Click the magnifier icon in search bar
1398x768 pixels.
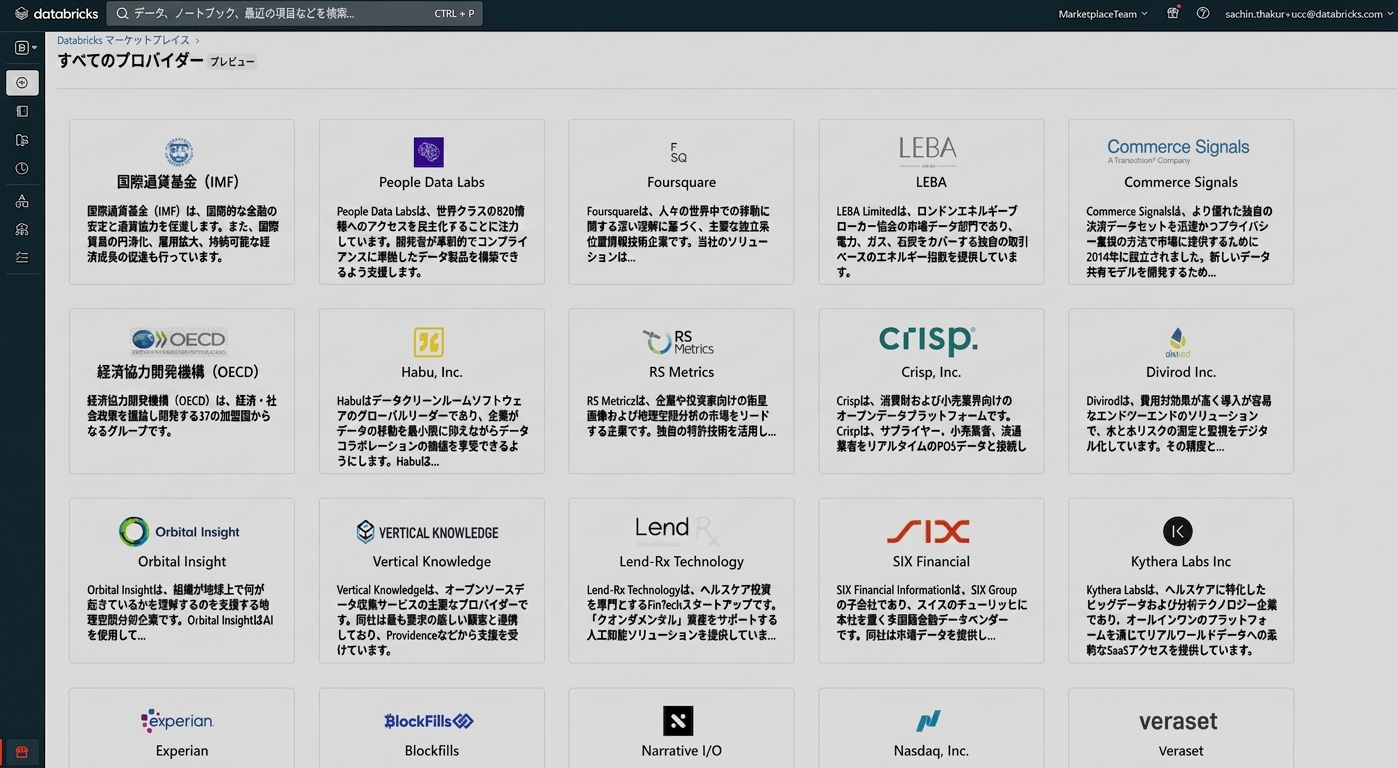122,14
